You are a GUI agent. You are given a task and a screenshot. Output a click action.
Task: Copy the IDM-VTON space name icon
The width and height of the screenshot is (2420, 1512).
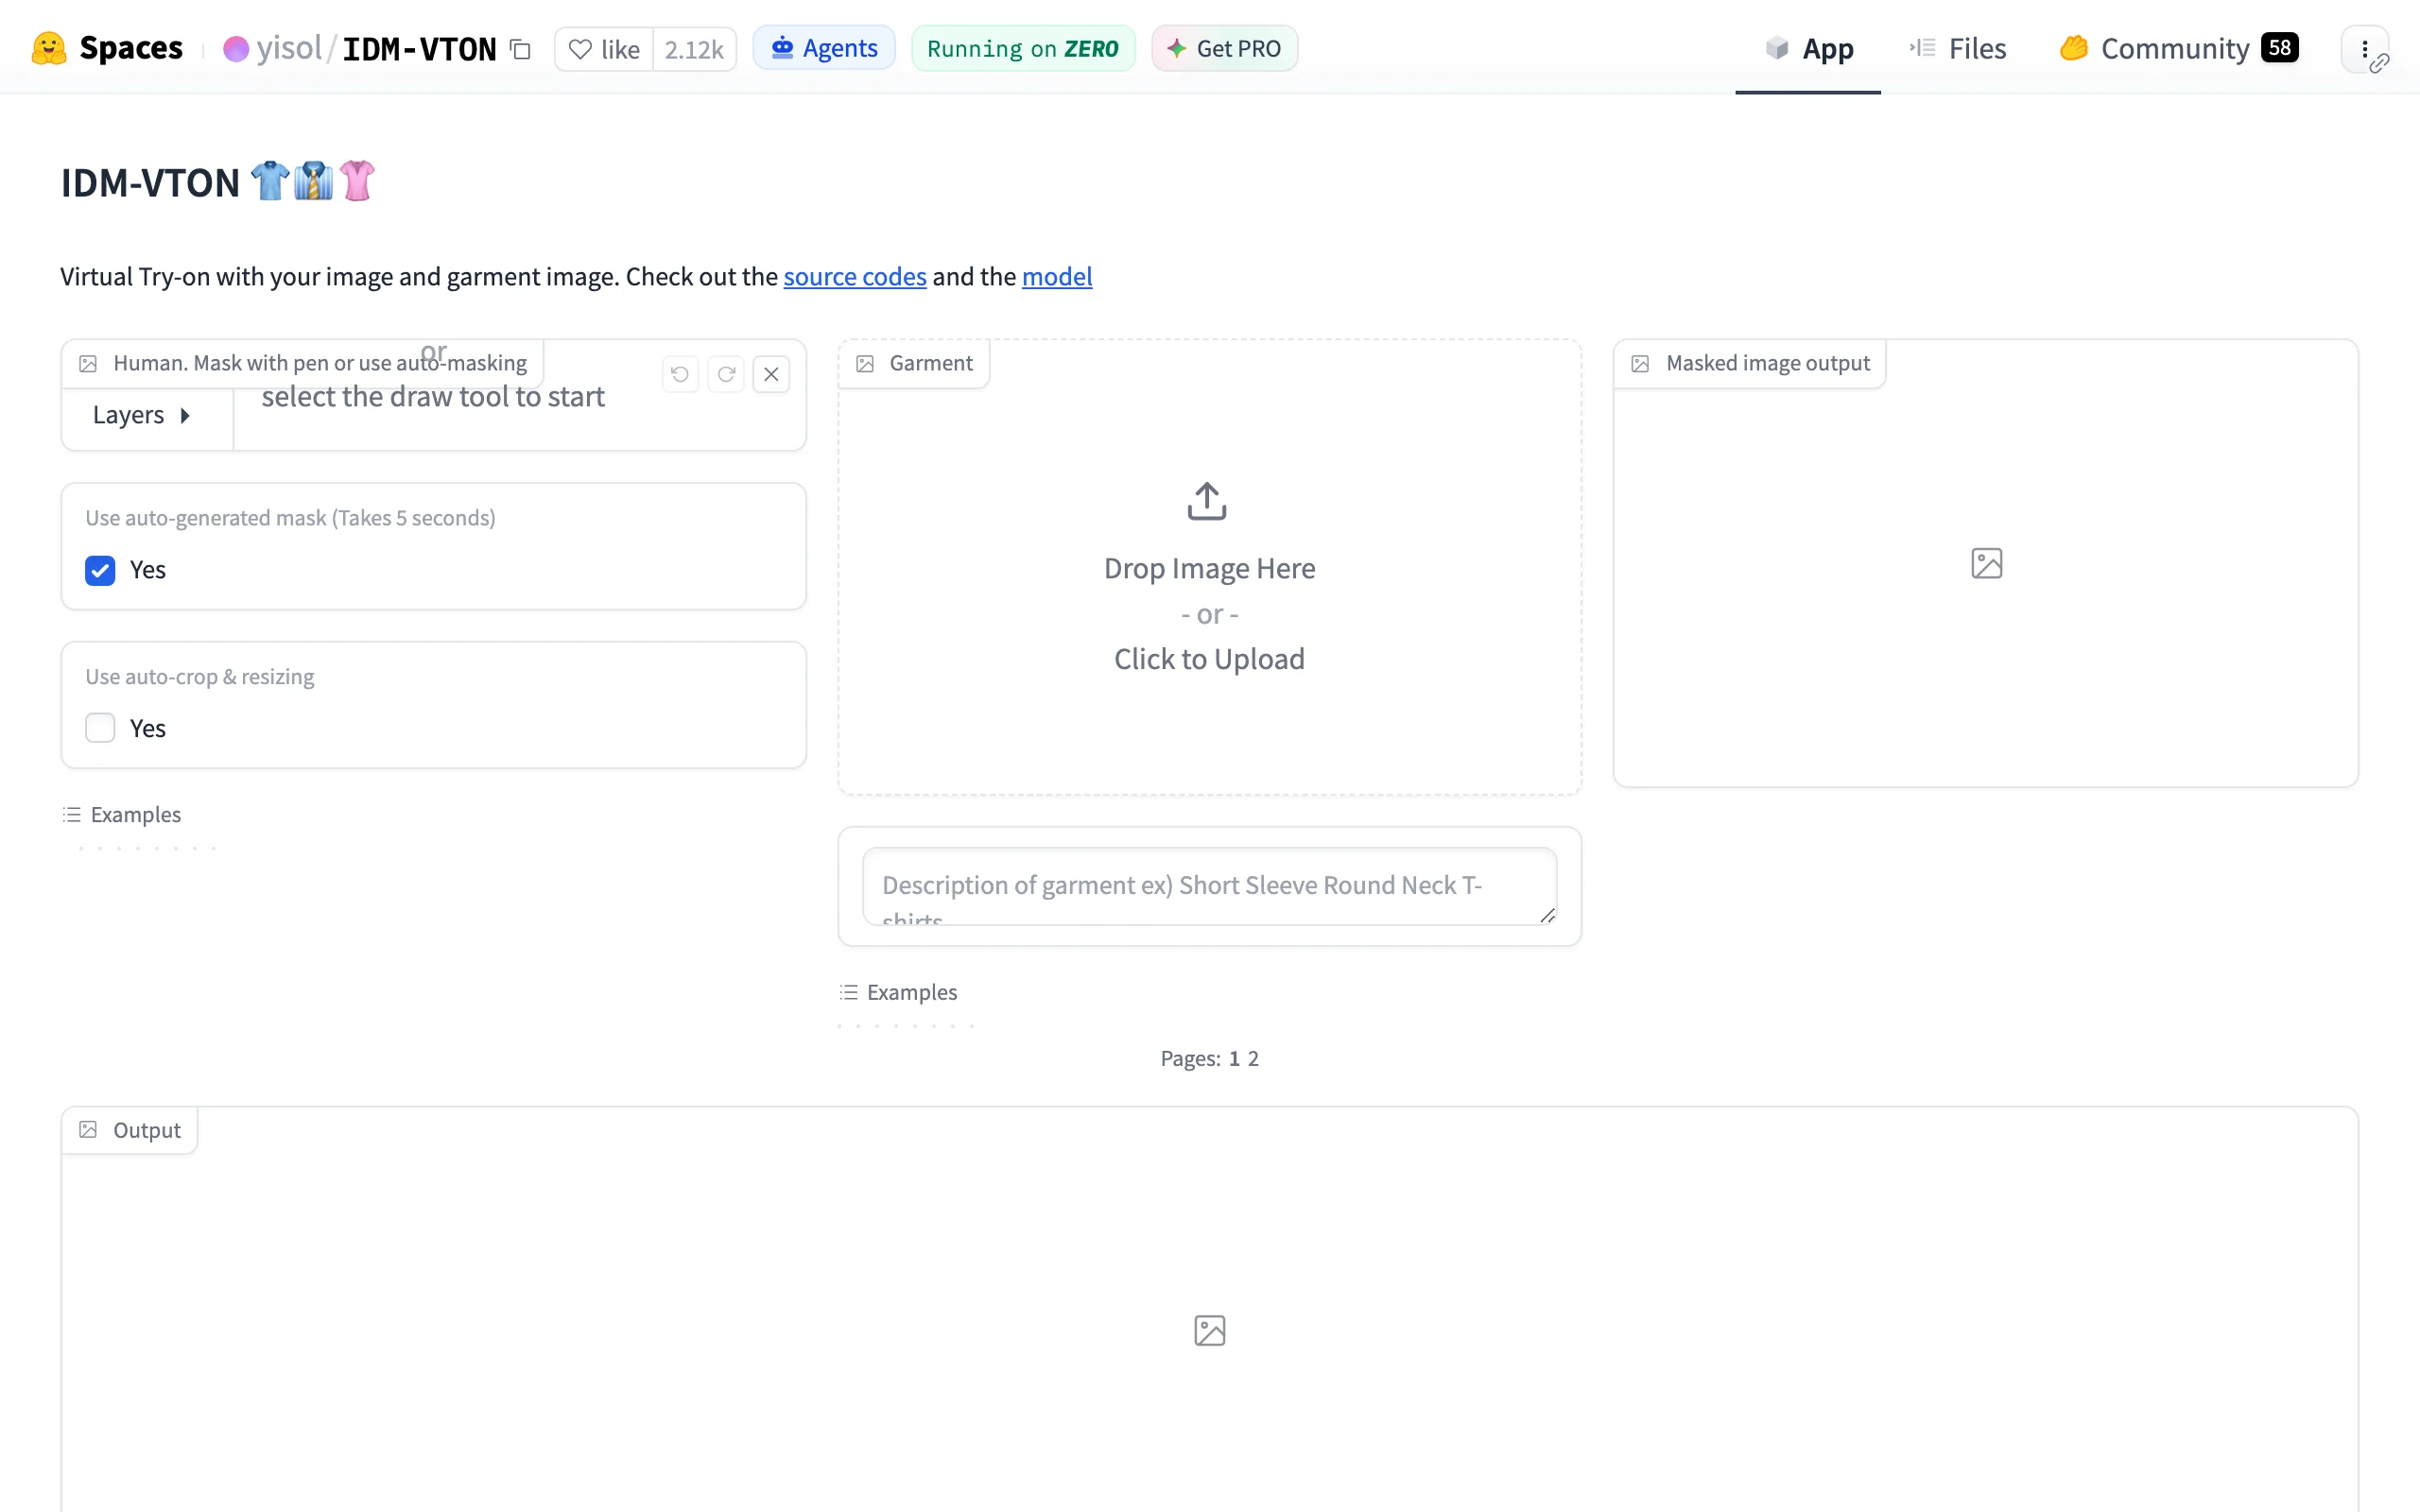click(520, 49)
